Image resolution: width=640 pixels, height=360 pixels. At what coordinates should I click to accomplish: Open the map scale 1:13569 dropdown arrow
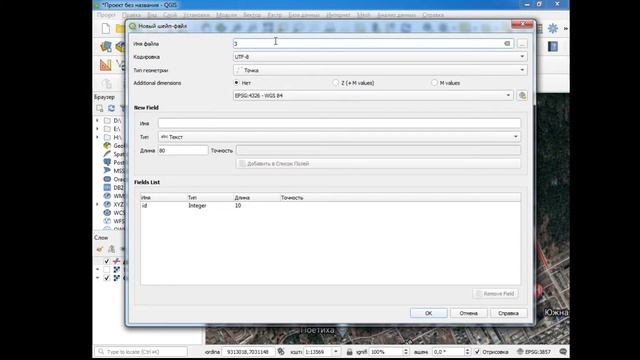[x=336, y=351]
